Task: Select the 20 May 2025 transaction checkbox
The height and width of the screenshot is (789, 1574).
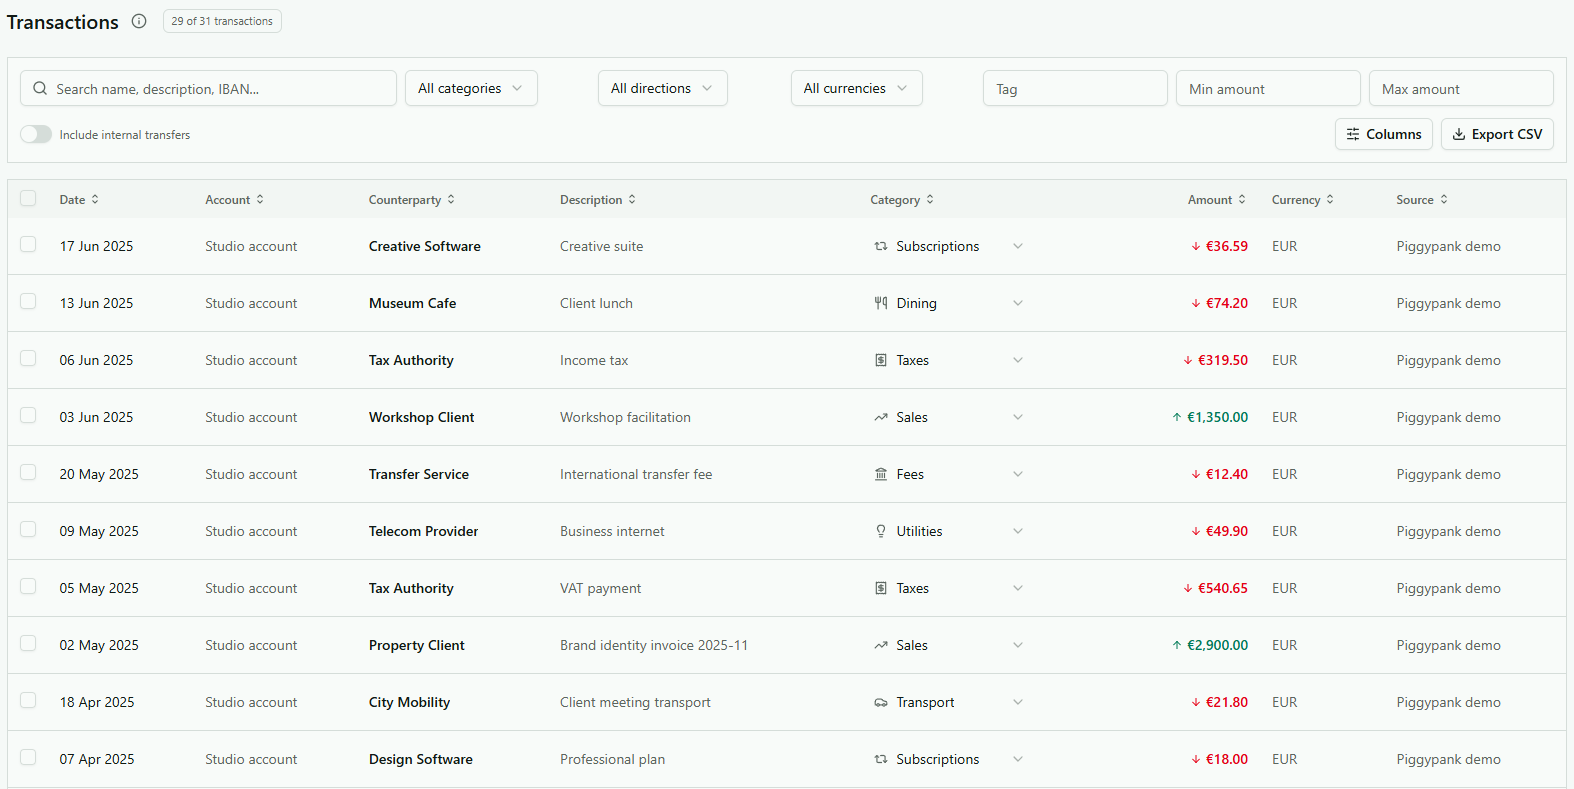Action: pyautogui.click(x=28, y=472)
